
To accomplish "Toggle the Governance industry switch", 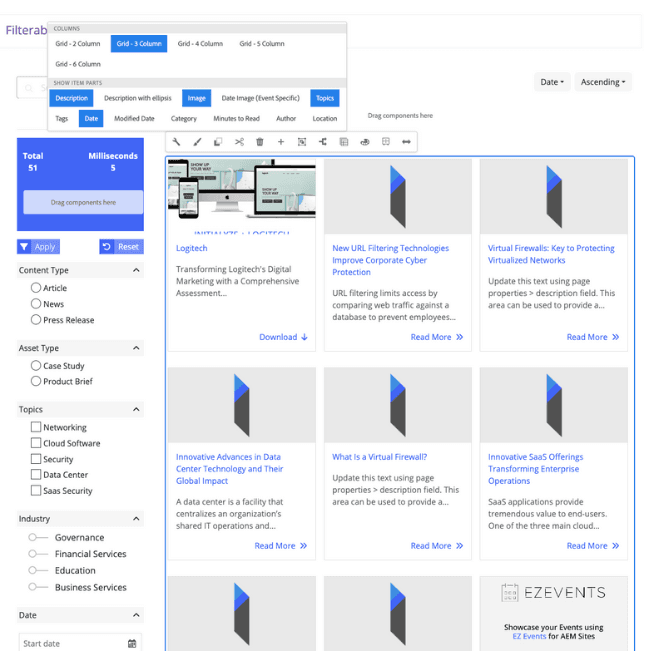I will [x=37, y=538].
